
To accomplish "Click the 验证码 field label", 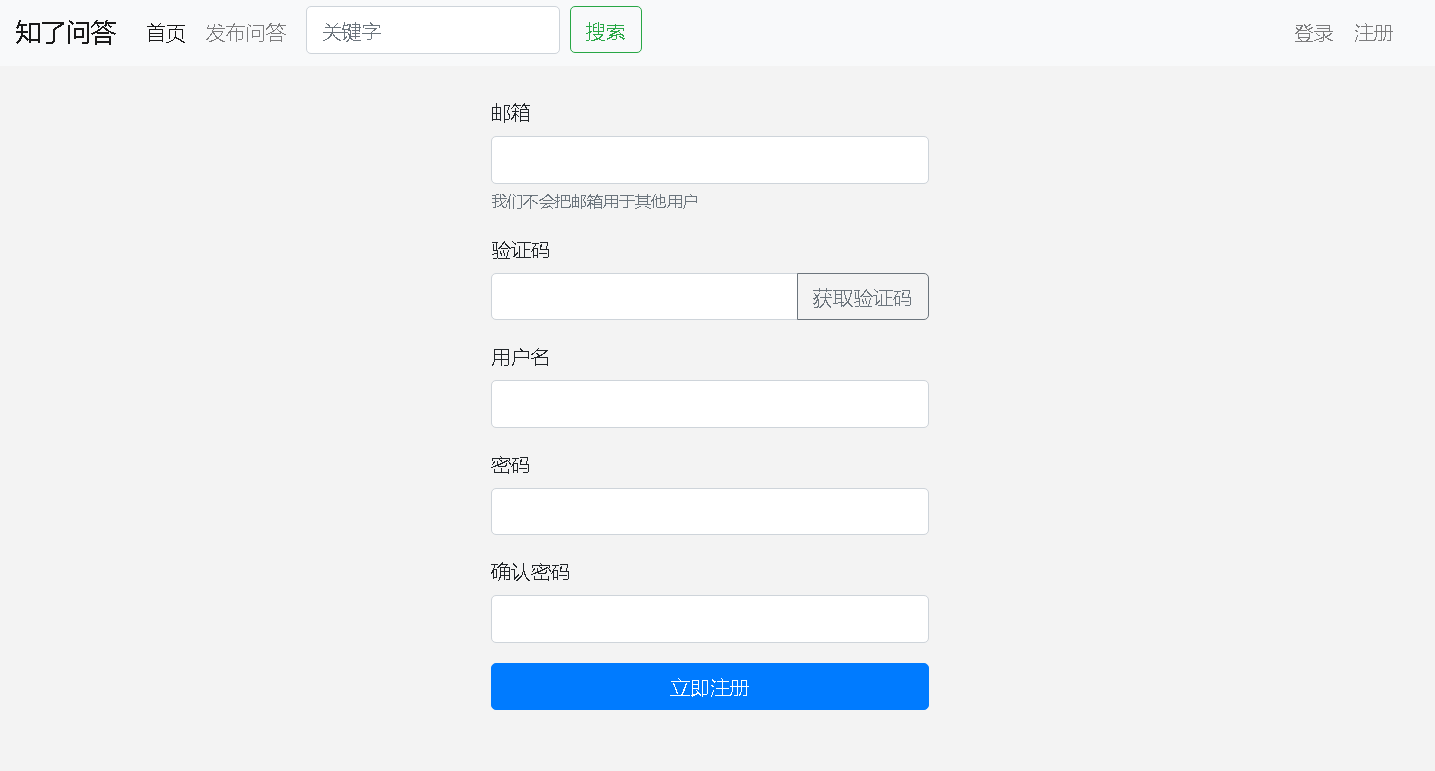I will [x=520, y=250].
